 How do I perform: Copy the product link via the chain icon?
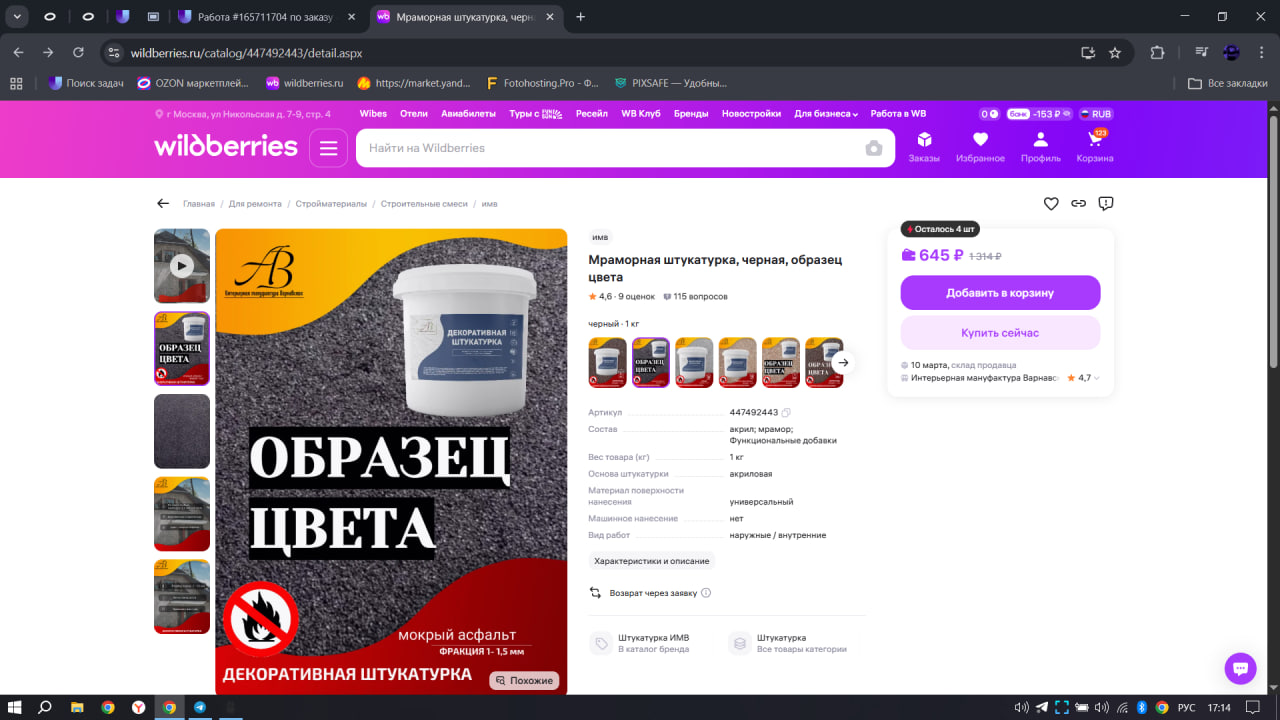[1078, 203]
